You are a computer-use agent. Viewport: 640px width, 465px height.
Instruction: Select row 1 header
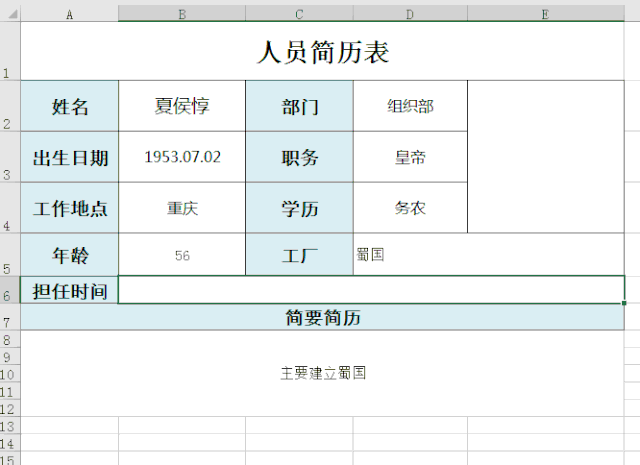click(10, 51)
